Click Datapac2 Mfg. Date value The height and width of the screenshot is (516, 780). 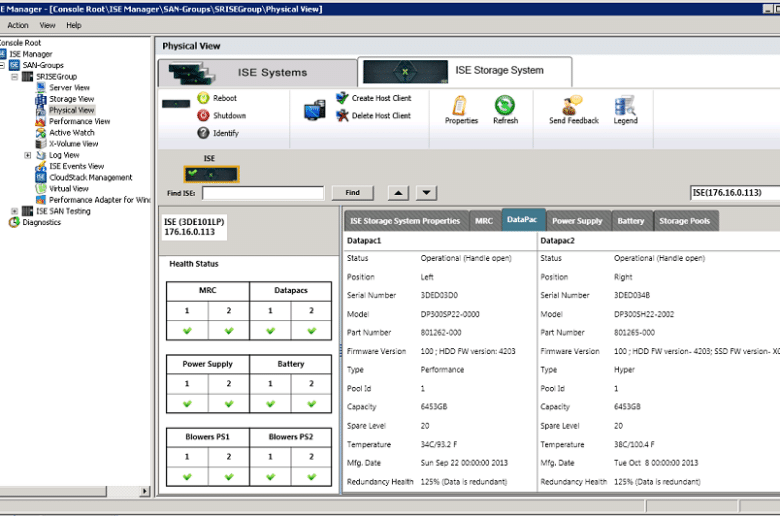(656, 463)
